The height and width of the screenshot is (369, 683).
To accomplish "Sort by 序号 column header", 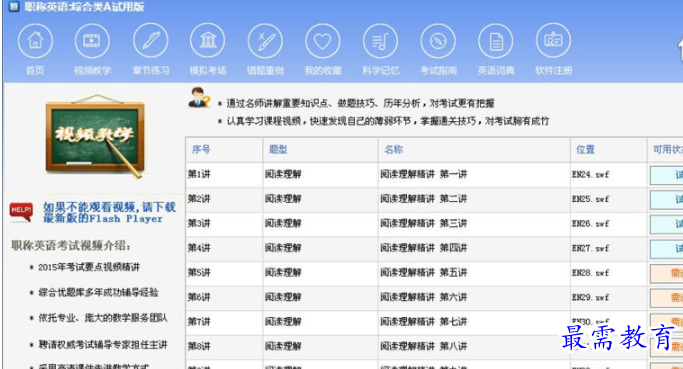I will (224, 149).
